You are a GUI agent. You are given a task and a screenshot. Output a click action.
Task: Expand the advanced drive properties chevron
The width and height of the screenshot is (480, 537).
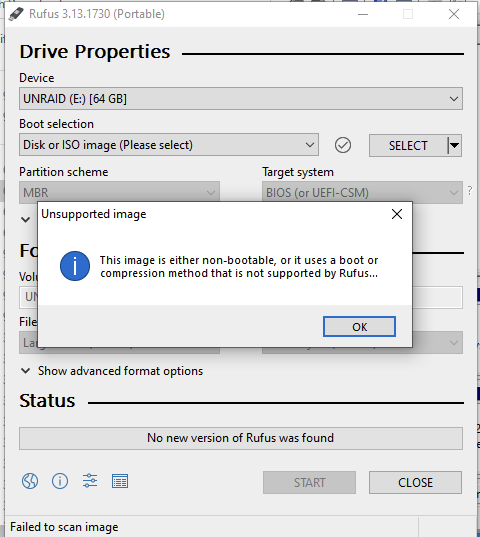tap(26, 219)
